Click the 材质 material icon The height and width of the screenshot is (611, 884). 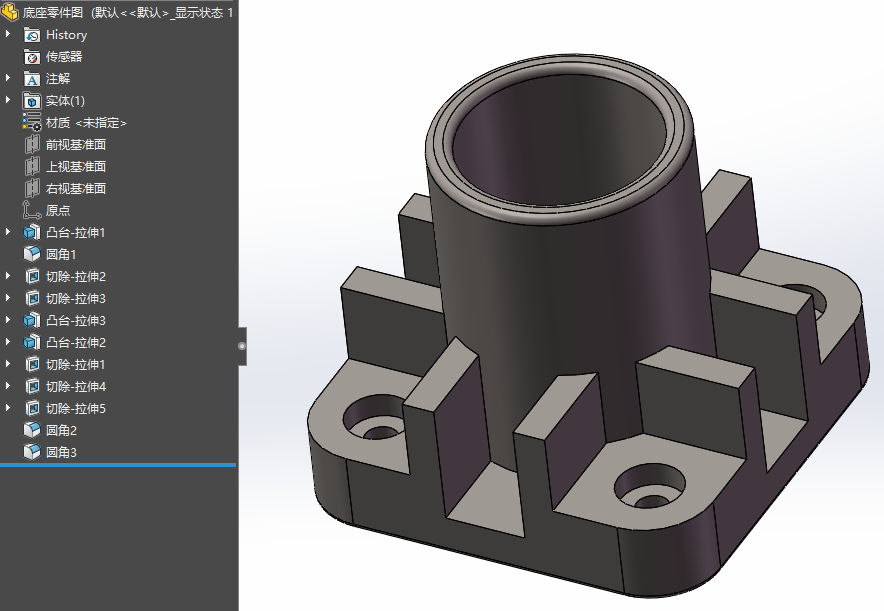(x=32, y=122)
